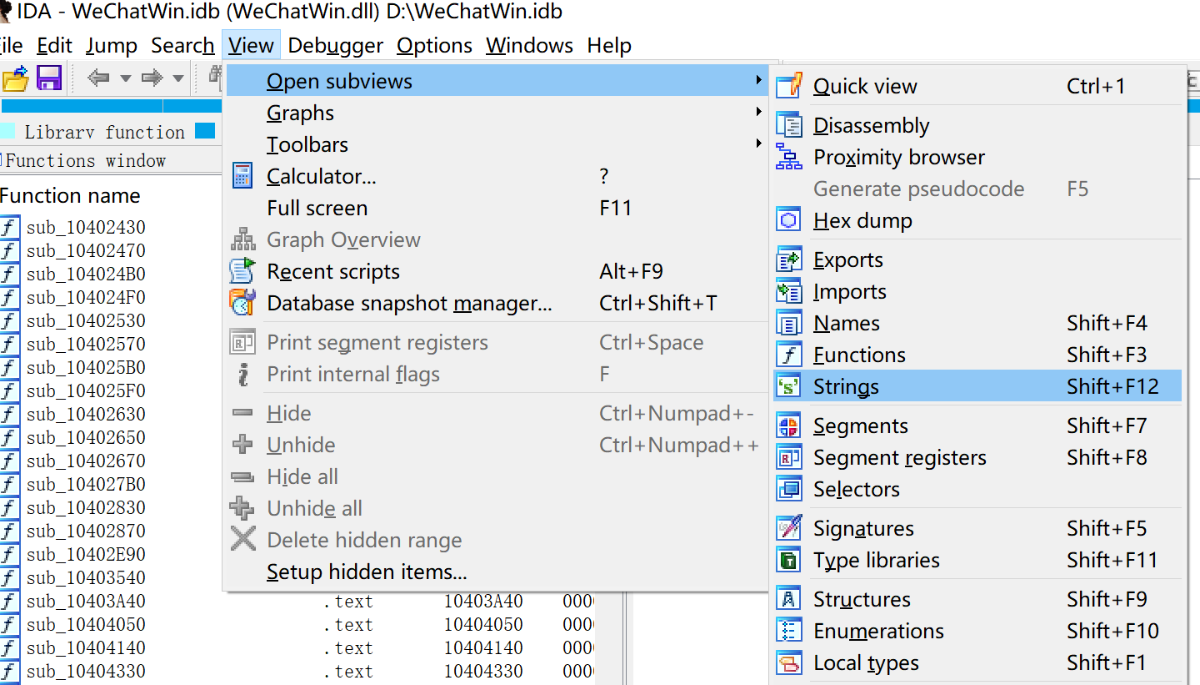The image size is (1200, 685).
Task: Click the Open file folder toolbar icon
Action: [x=13, y=78]
